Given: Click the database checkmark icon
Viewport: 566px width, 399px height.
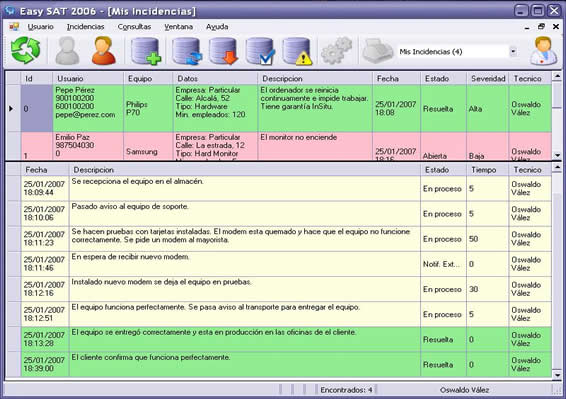Looking at the screenshot, I should coord(260,51).
